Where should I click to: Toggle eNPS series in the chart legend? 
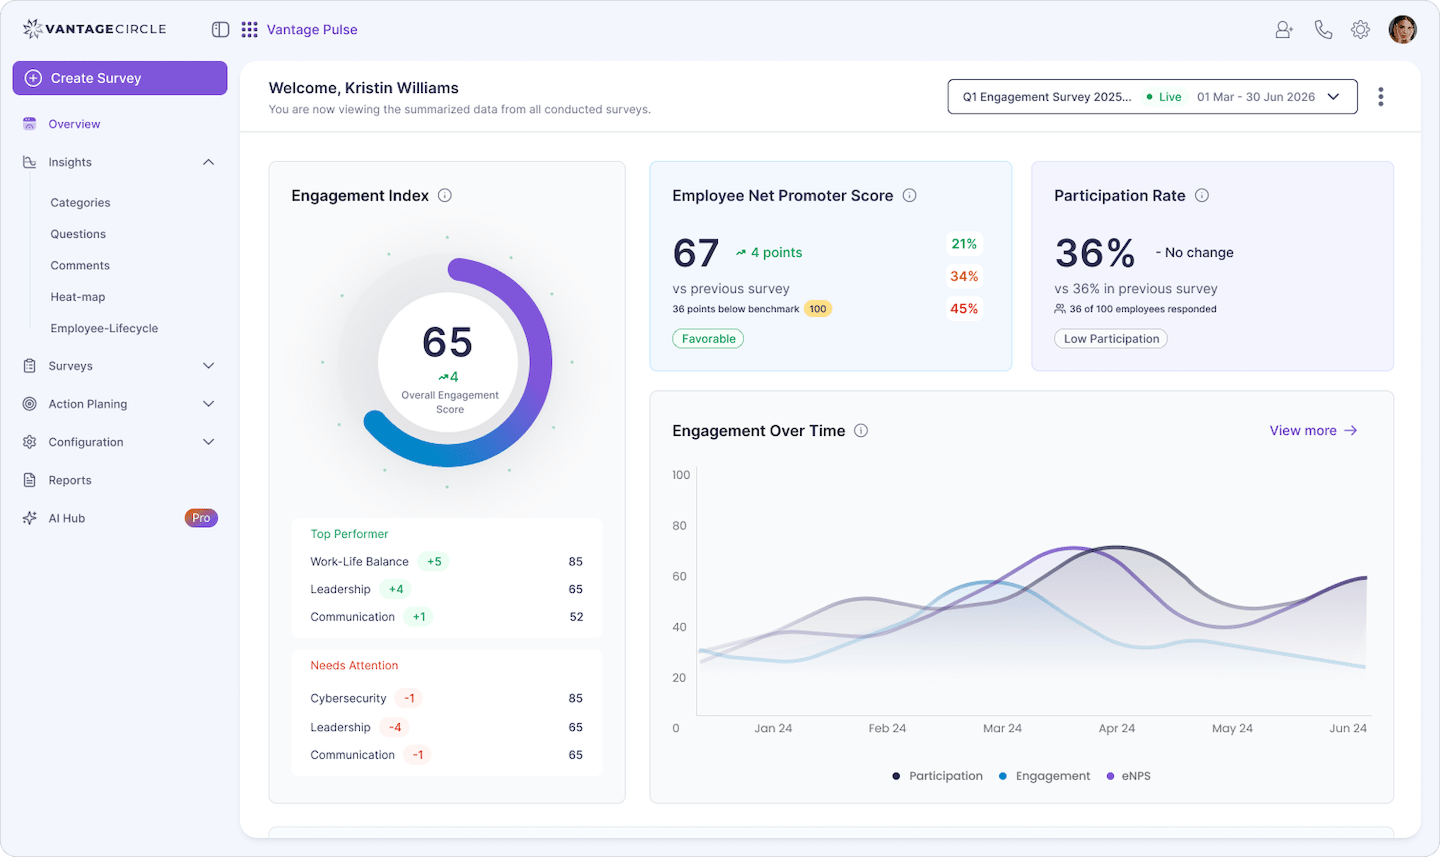tap(1128, 775)
